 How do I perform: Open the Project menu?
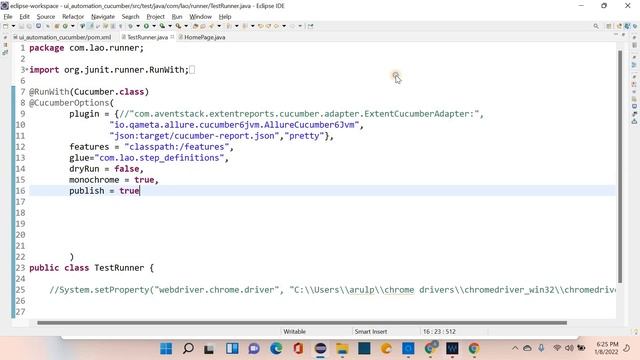coord(156,17)
